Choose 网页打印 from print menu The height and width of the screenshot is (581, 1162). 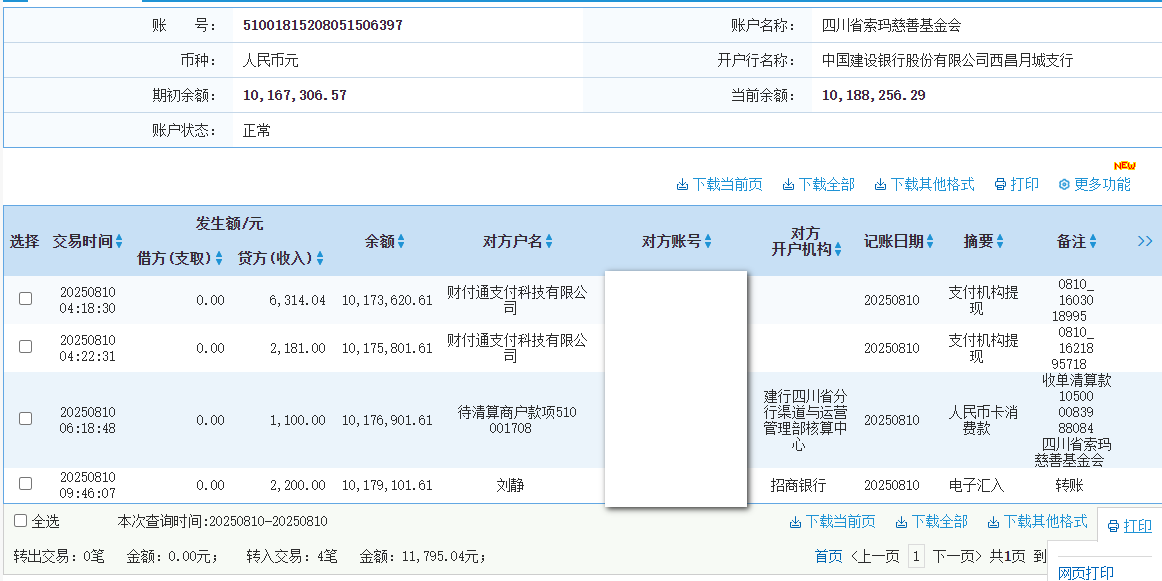(x=1086, y=572)
